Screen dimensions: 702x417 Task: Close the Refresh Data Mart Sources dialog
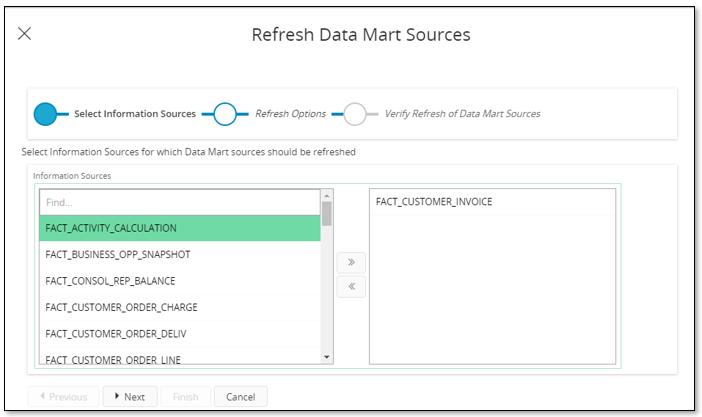[25, 34]
